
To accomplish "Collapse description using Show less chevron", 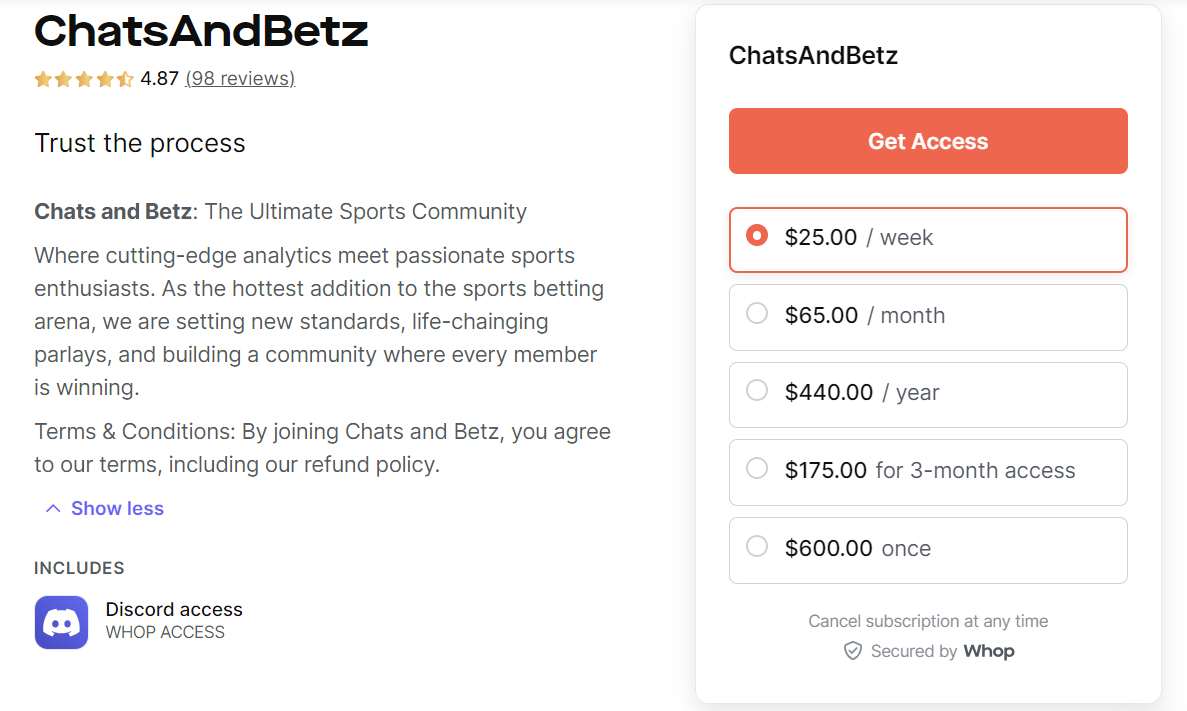I will 53,508.
